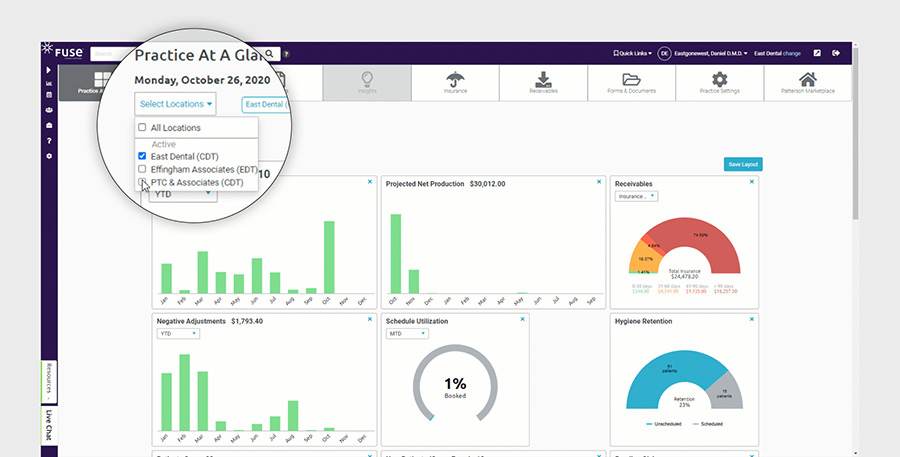Expand the left sidebar with the arrow icon
The height and width of the screenshot is (457, 900).
tap(49, 69)
